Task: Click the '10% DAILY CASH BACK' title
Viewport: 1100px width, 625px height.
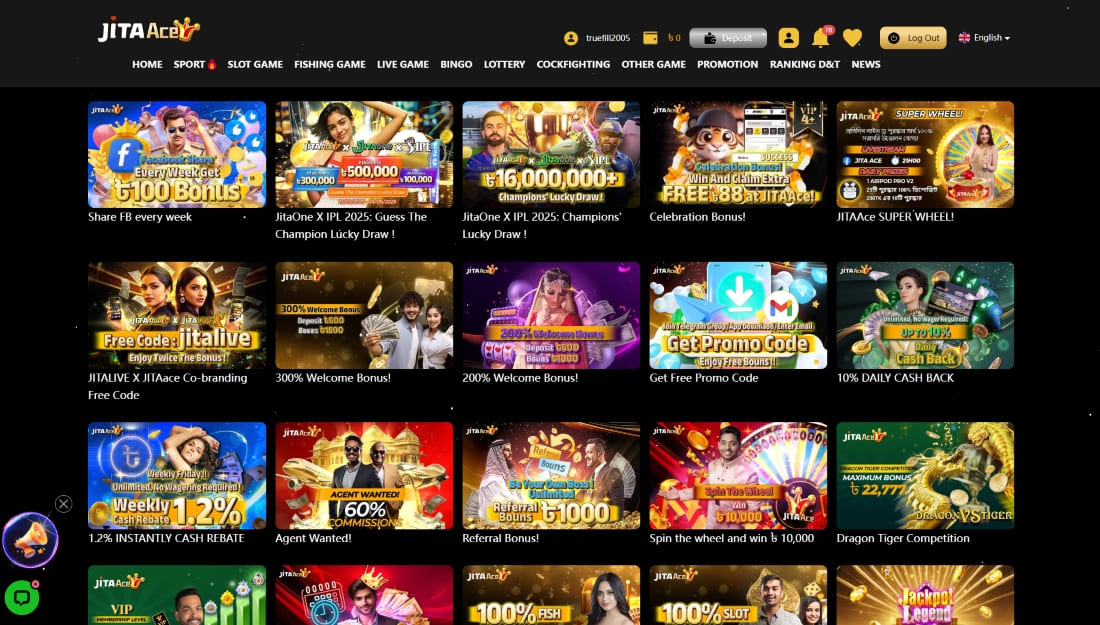Action: [895, 377]
